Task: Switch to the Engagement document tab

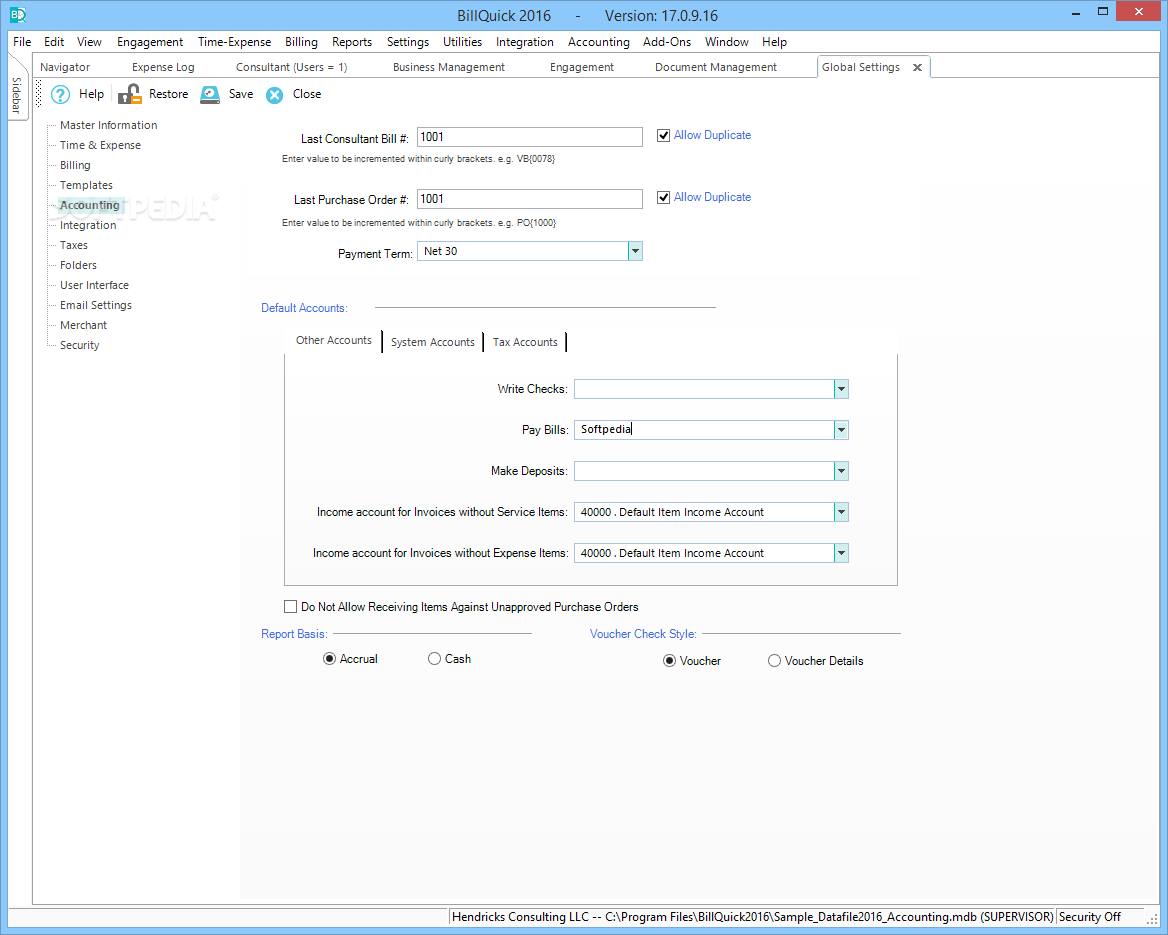Action: 582,67
